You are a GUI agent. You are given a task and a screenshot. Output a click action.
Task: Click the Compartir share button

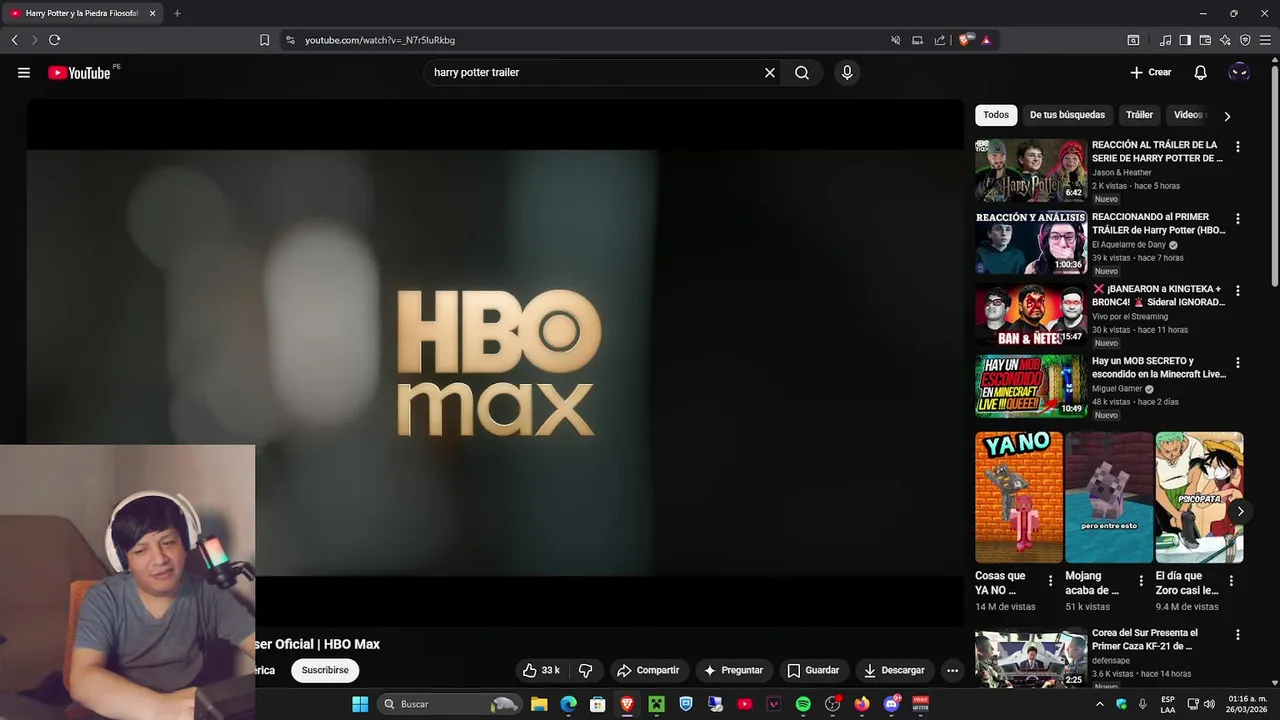(x=648, y=670)
